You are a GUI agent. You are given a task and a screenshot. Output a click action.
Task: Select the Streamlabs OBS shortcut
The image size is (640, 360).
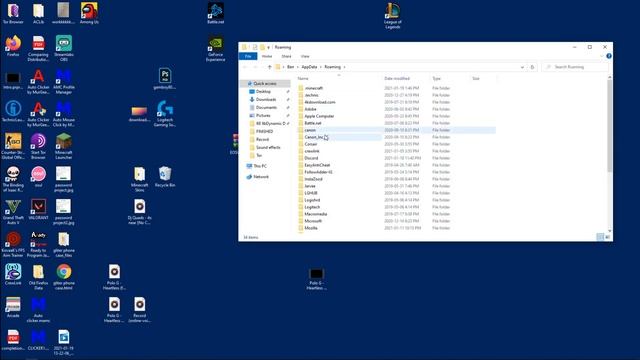coord(64,48)
